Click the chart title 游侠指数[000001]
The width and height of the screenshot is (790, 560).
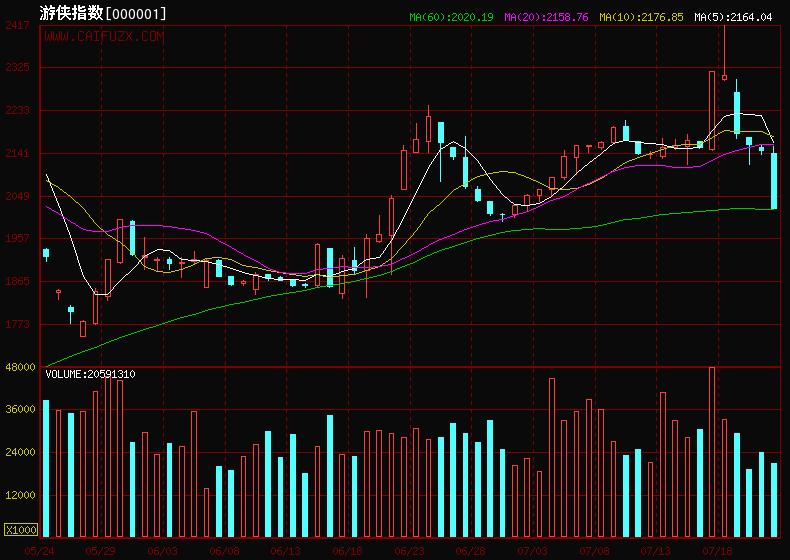click(x=103, y=14)
